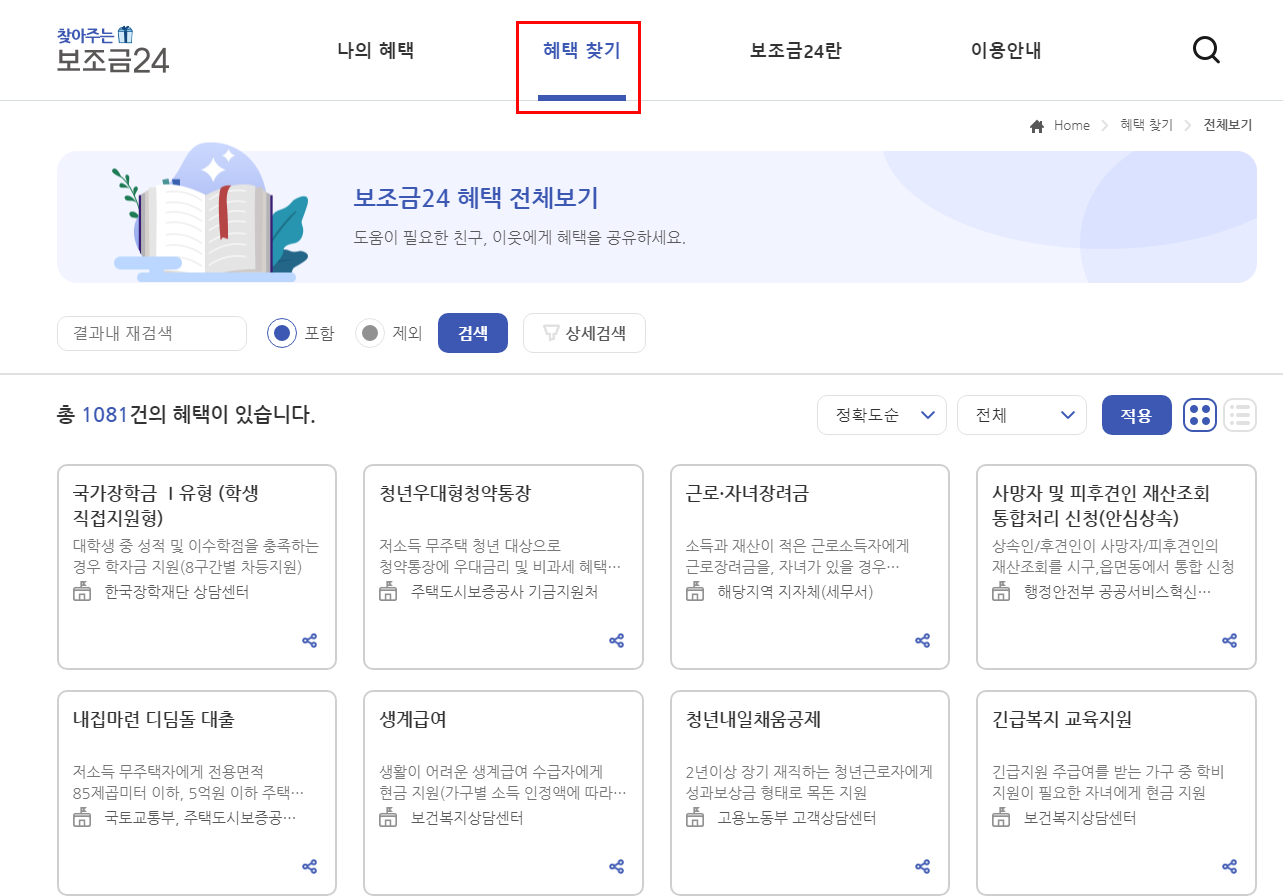Go to Home via the house icon

[1037, 126]
